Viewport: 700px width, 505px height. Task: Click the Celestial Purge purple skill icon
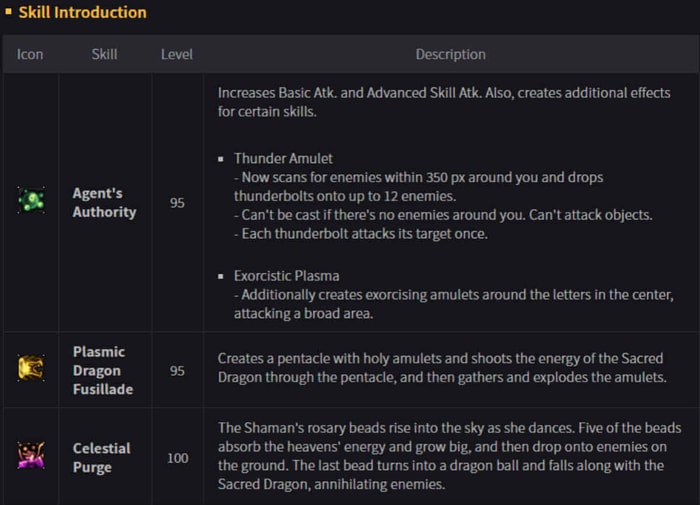[31, 455]
